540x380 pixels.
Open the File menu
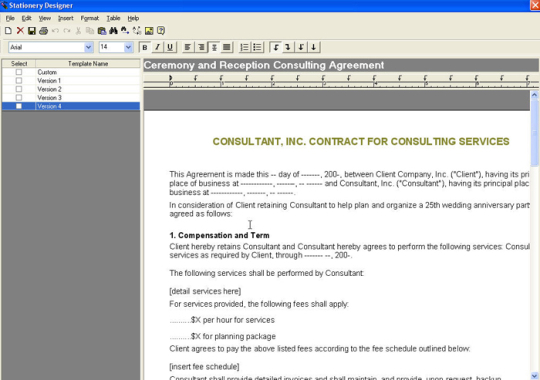pyautogui.click(x=10, y=18)
